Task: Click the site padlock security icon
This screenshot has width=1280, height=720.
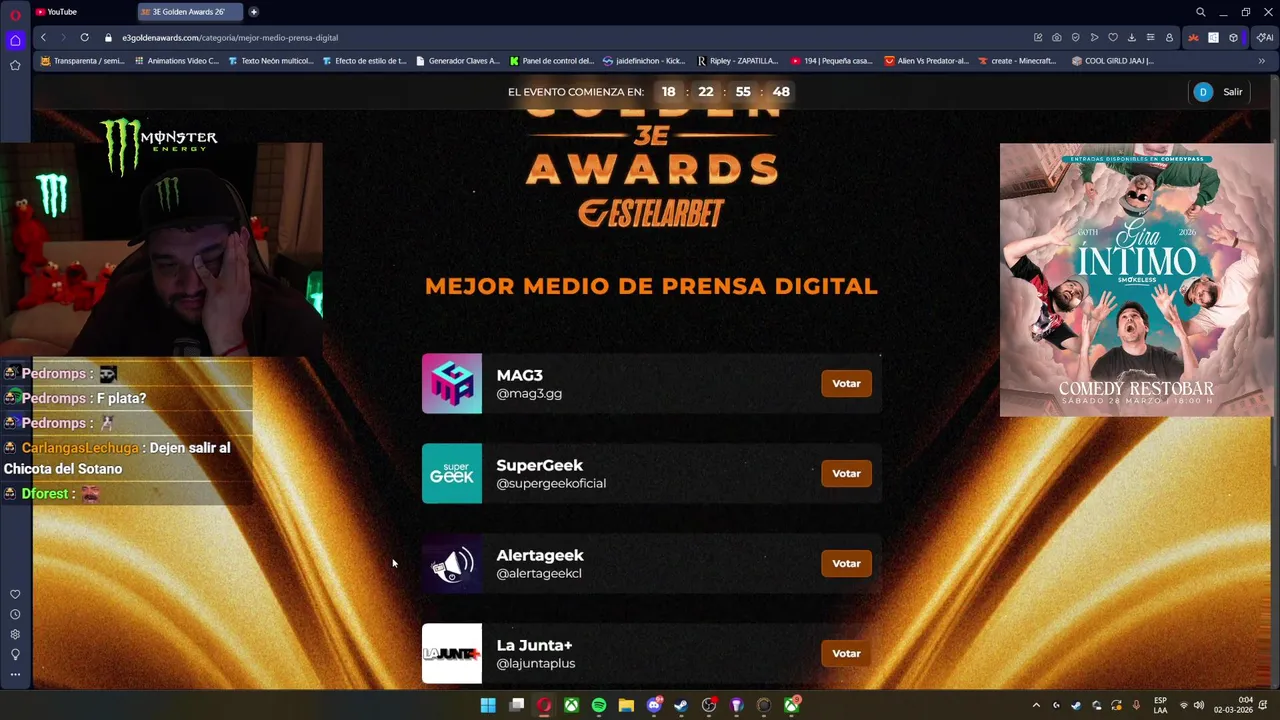Action: pos(109,37)
